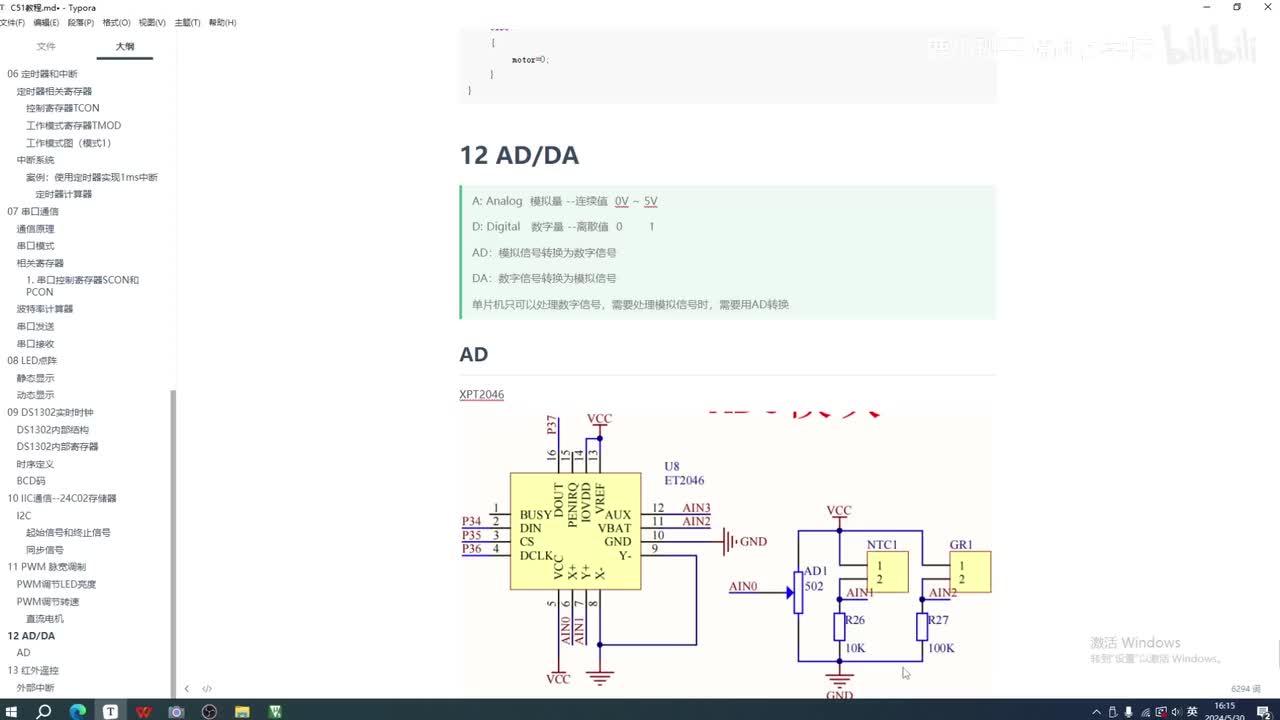Open the camera app icon in the taskbar
Screen dimensions: 1280x720
(176, 712)
